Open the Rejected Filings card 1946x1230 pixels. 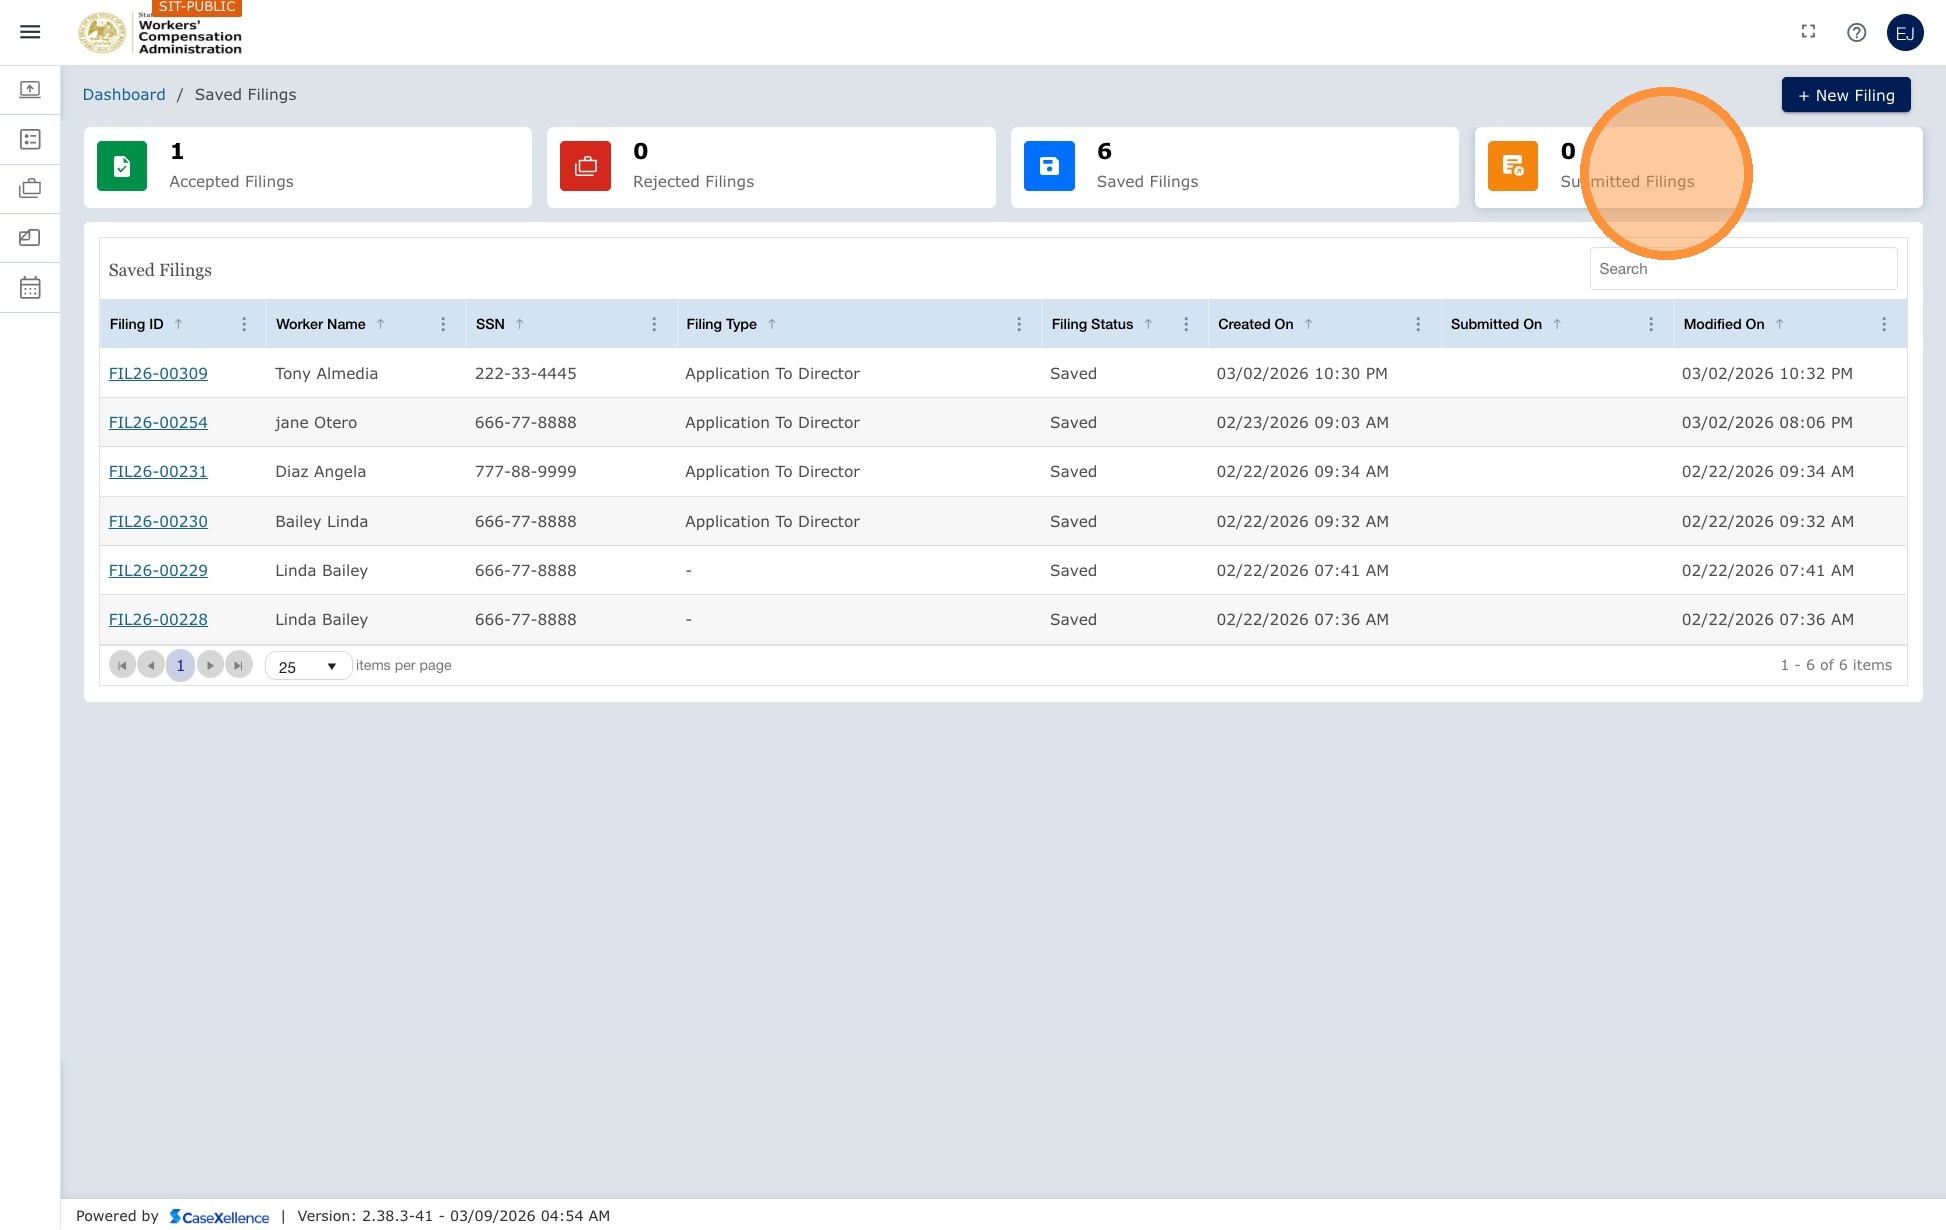[x=771, y=167]
